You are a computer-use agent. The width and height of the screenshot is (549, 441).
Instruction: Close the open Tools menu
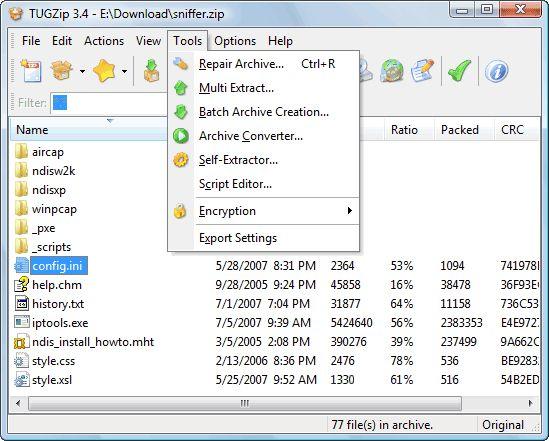click(x=188, y=41)
